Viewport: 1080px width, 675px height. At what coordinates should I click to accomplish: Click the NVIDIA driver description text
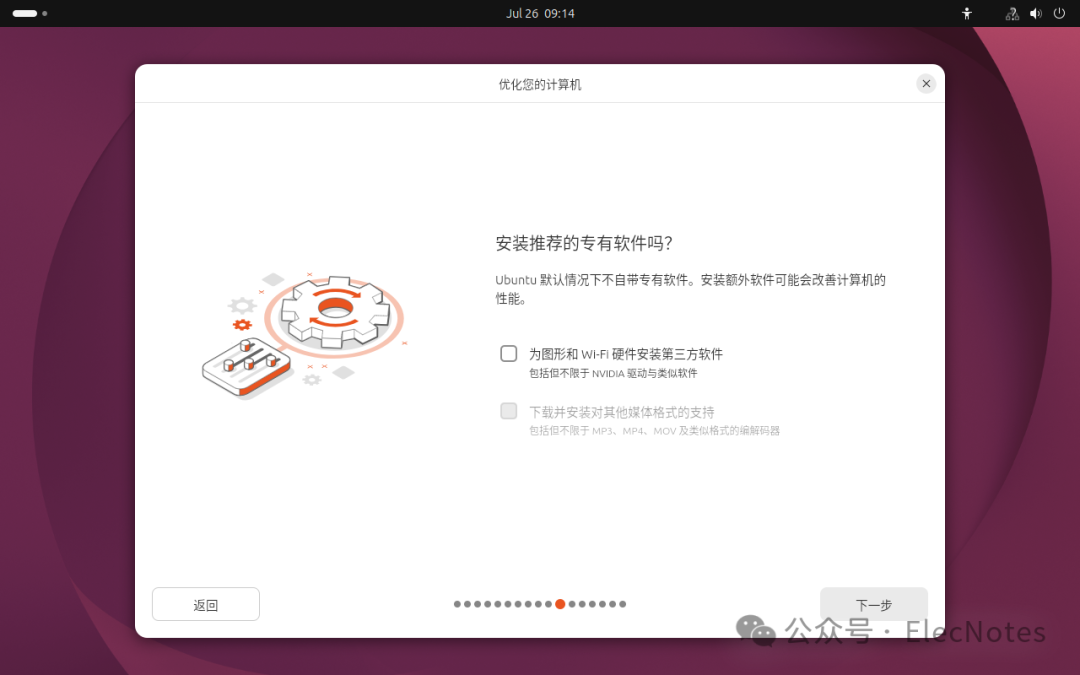[x=613, y=373]
